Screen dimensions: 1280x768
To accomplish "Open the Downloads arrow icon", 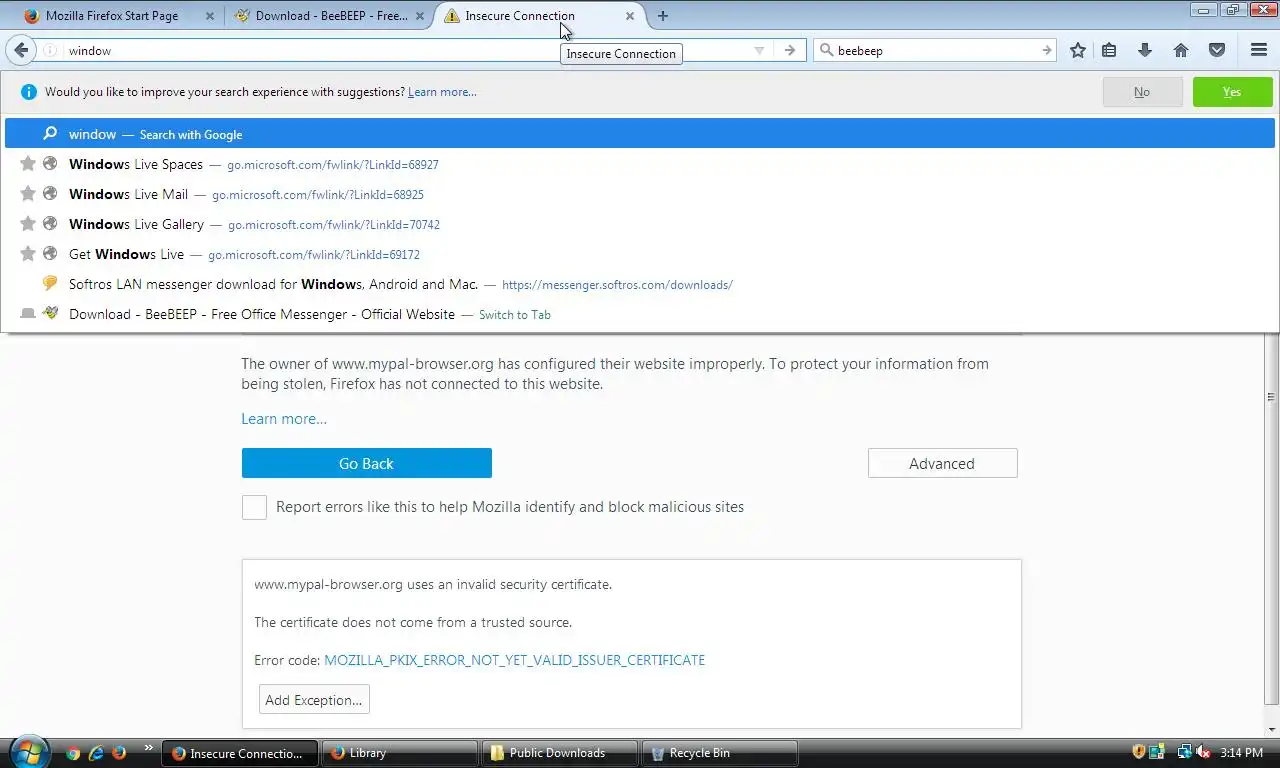I will pyautogui.click(x=1145, y=50).
